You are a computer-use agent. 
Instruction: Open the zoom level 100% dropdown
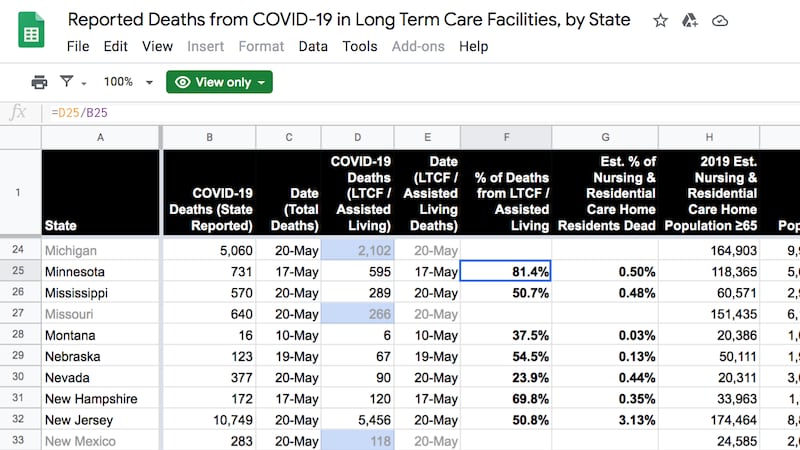click(128, 82)
